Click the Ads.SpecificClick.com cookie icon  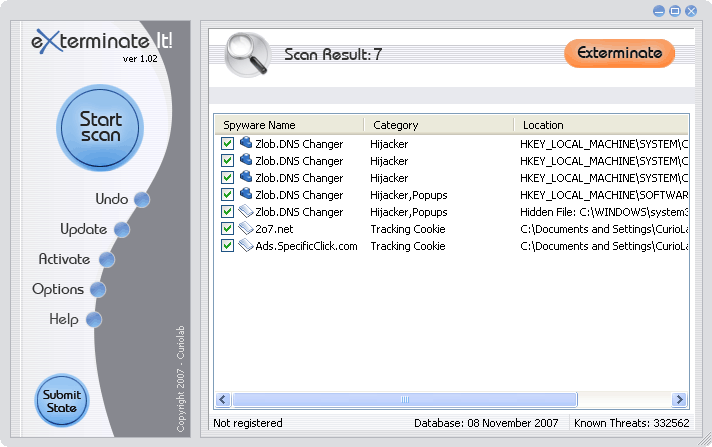coord(245,246)
